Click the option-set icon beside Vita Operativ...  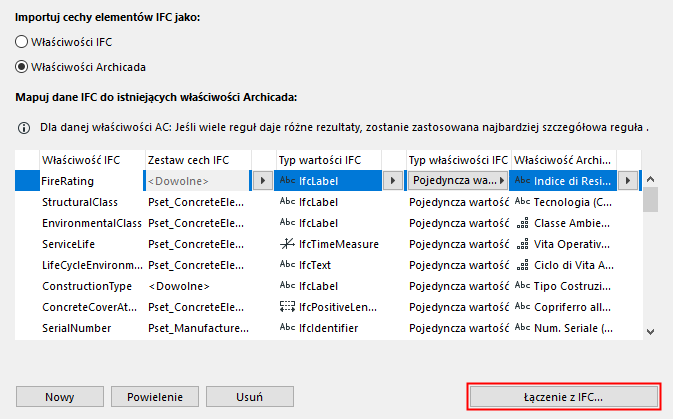click(x=521, y=244)
